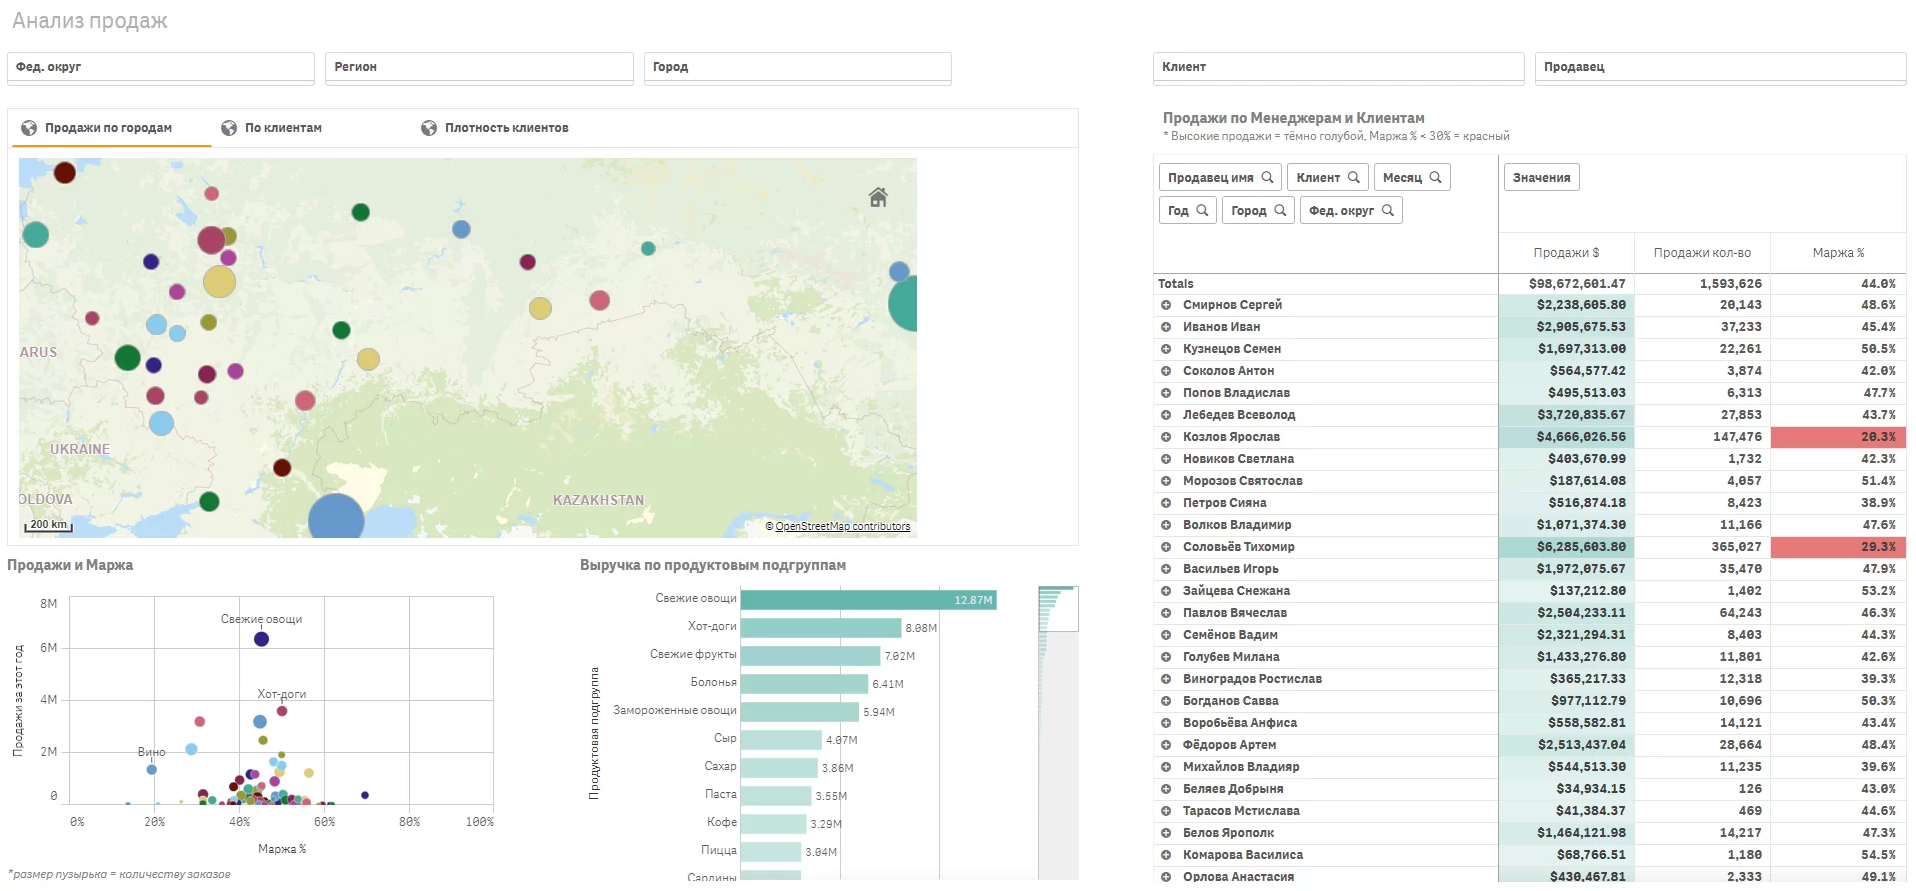Click the Маржа % column header
Image resolution: width=1916 pixels, height=891 pixels.
[x=1838, y=253]
